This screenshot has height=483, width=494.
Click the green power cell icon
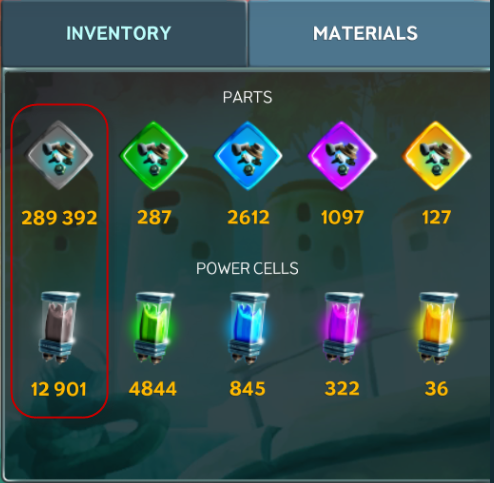tap(153, 328)
